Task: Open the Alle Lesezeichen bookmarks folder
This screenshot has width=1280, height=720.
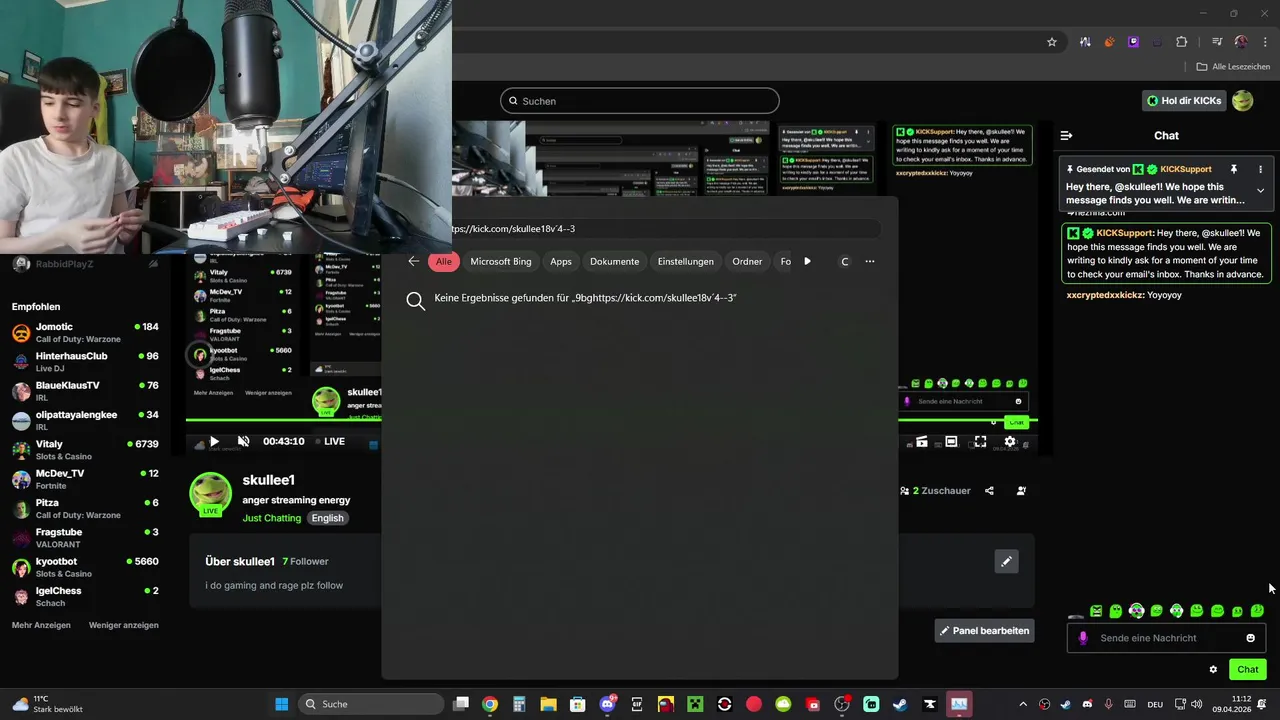Action: [x=1233, y=67]
